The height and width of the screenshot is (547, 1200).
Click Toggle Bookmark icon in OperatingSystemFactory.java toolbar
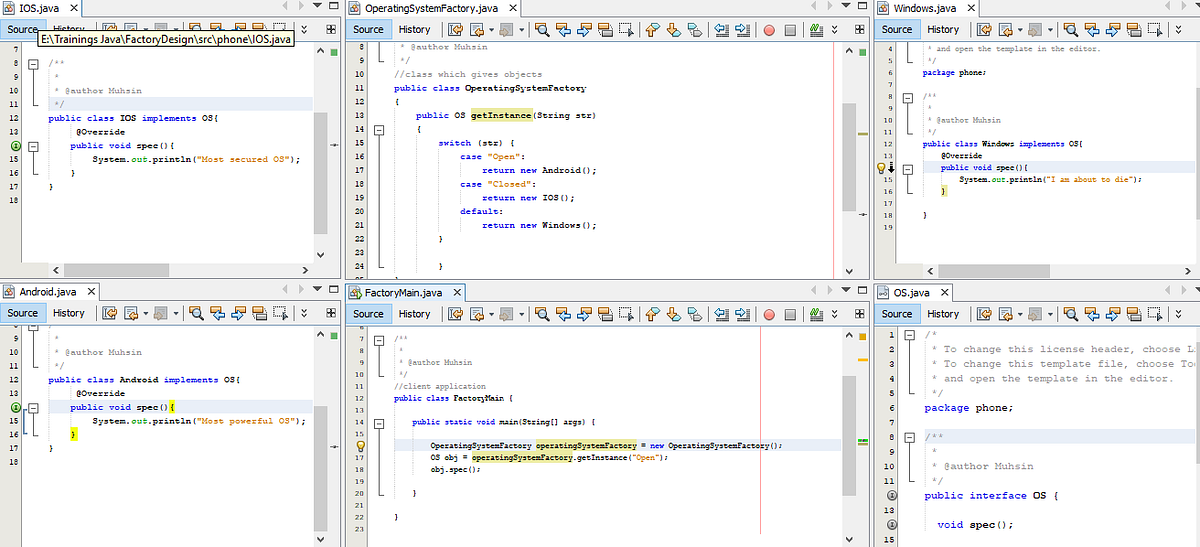click(x=695, y=30)
